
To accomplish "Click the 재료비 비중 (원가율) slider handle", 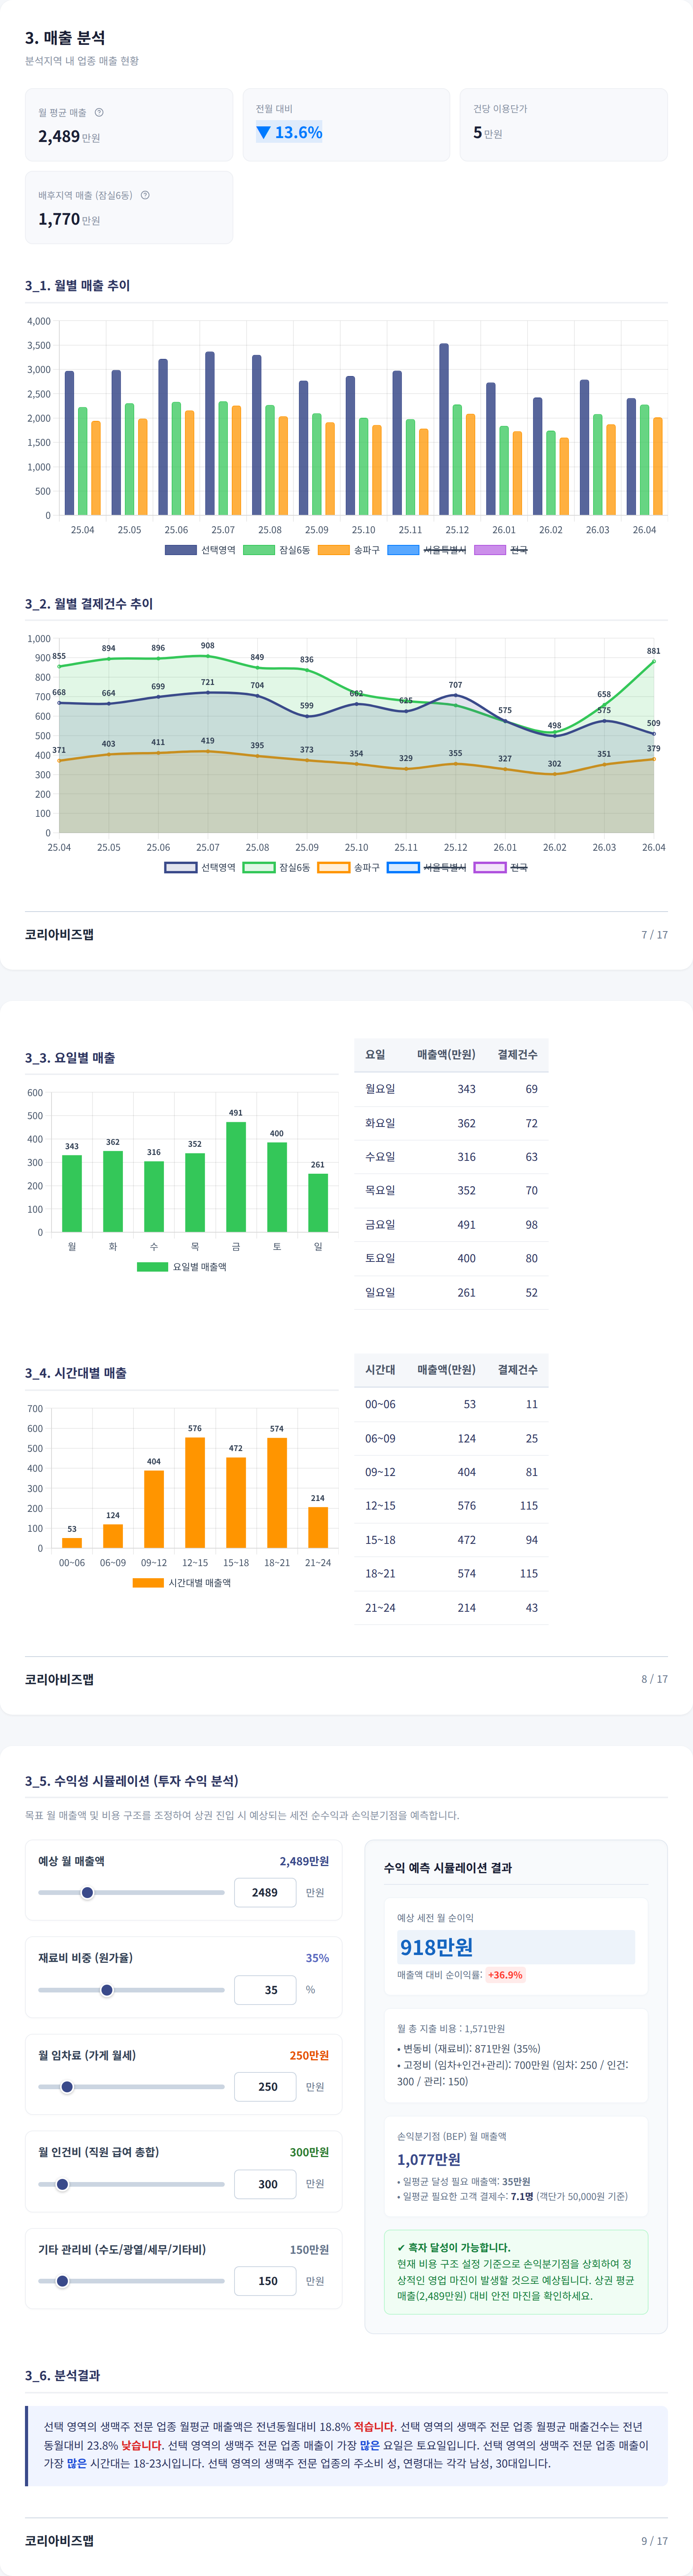I will coord(107,1990).
